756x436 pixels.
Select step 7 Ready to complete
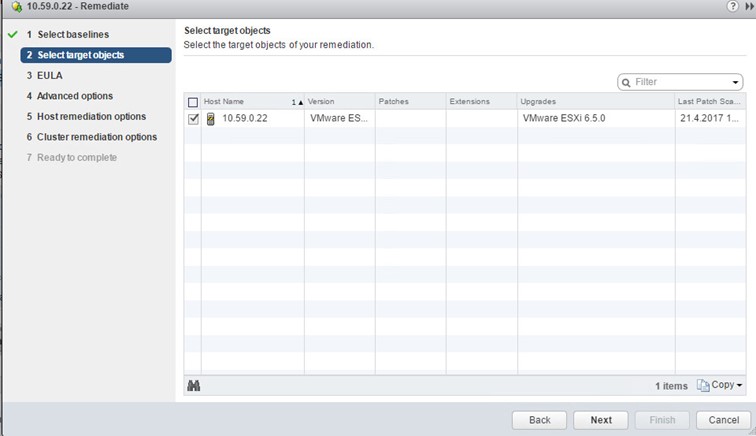tap(71, 157)
